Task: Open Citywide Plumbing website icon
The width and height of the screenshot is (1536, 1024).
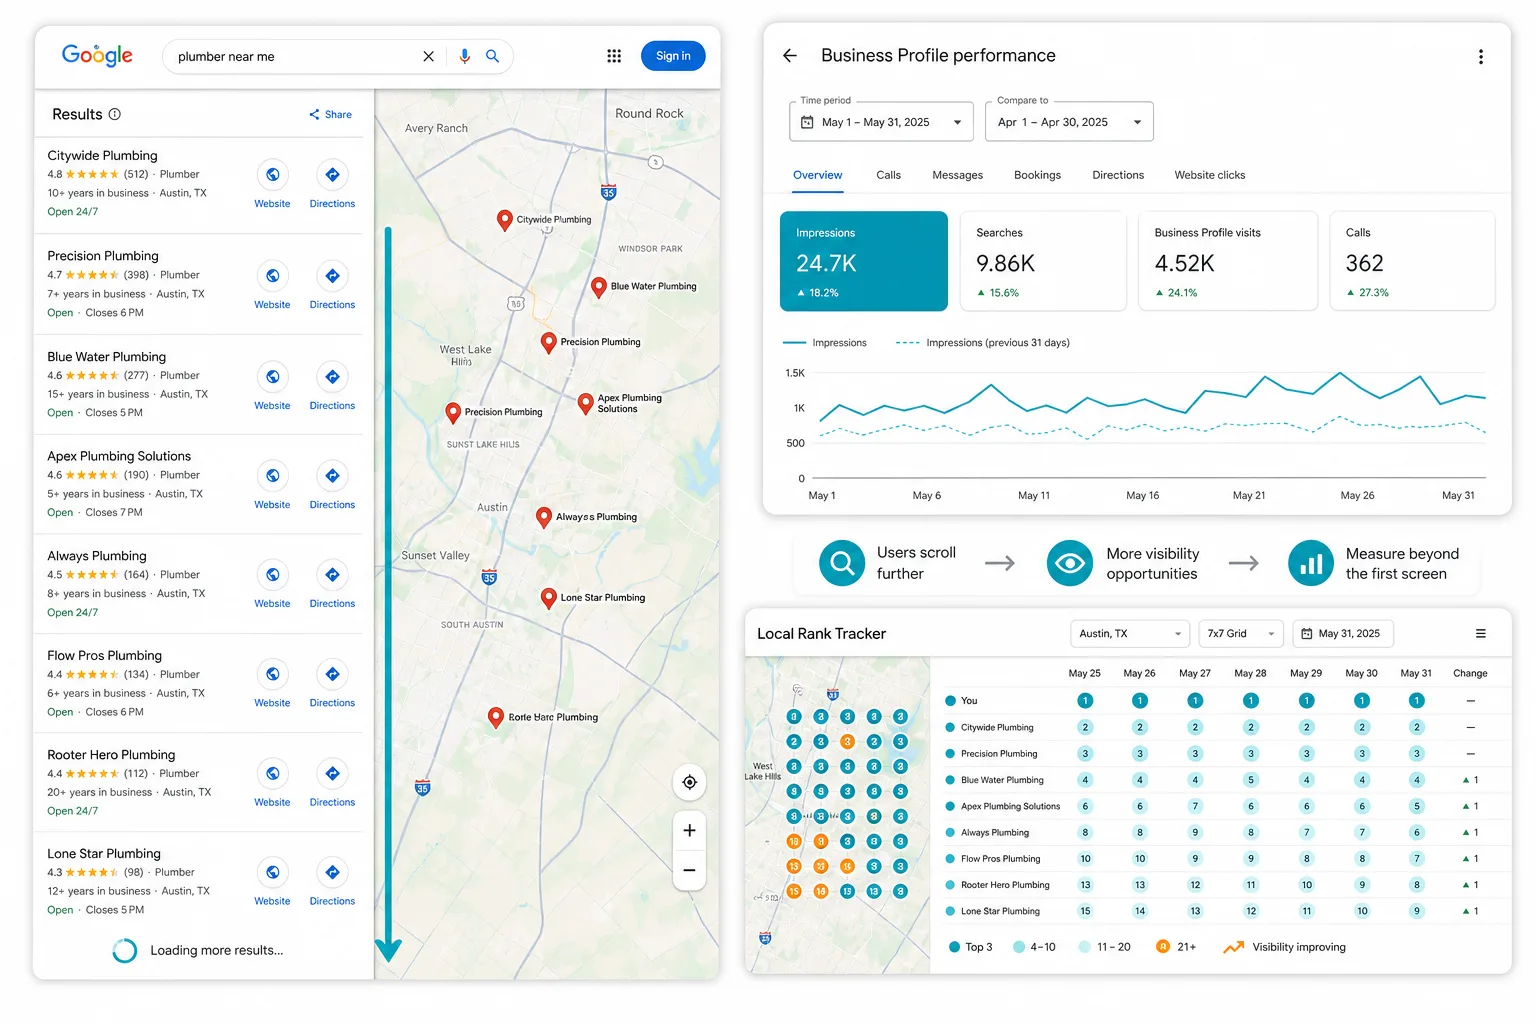Action: pyautogui.click(x=272, y=175)
